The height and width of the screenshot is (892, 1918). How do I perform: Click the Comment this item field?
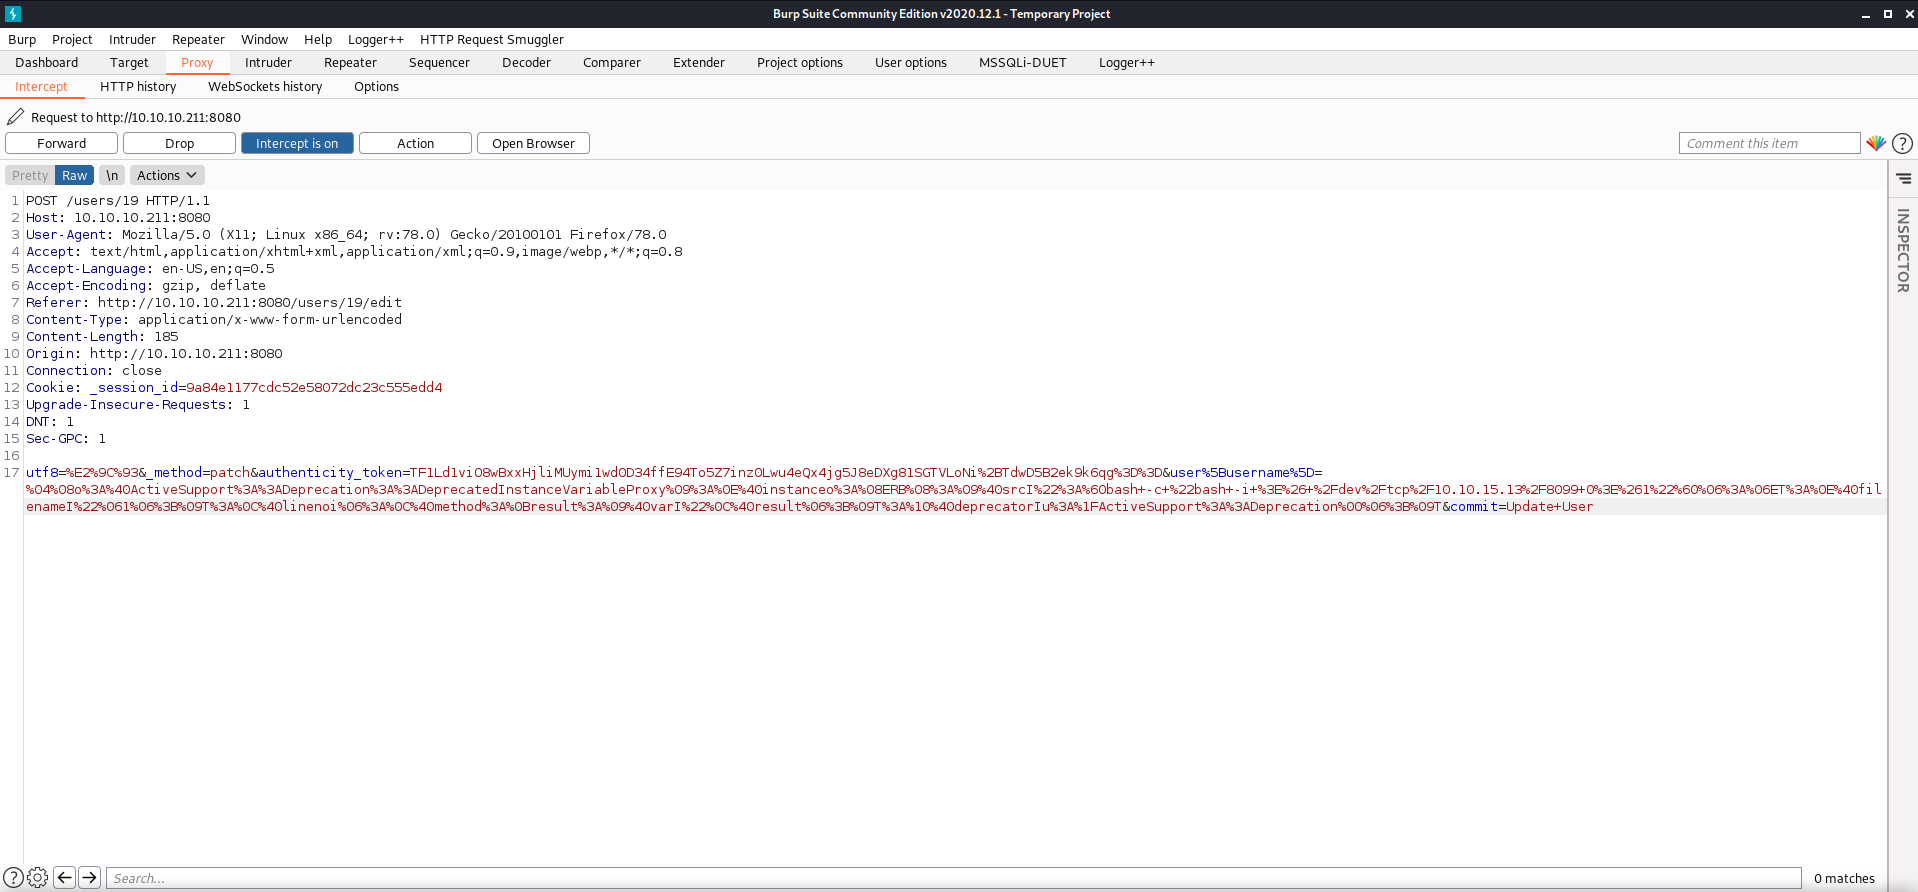click(1769, 143)
